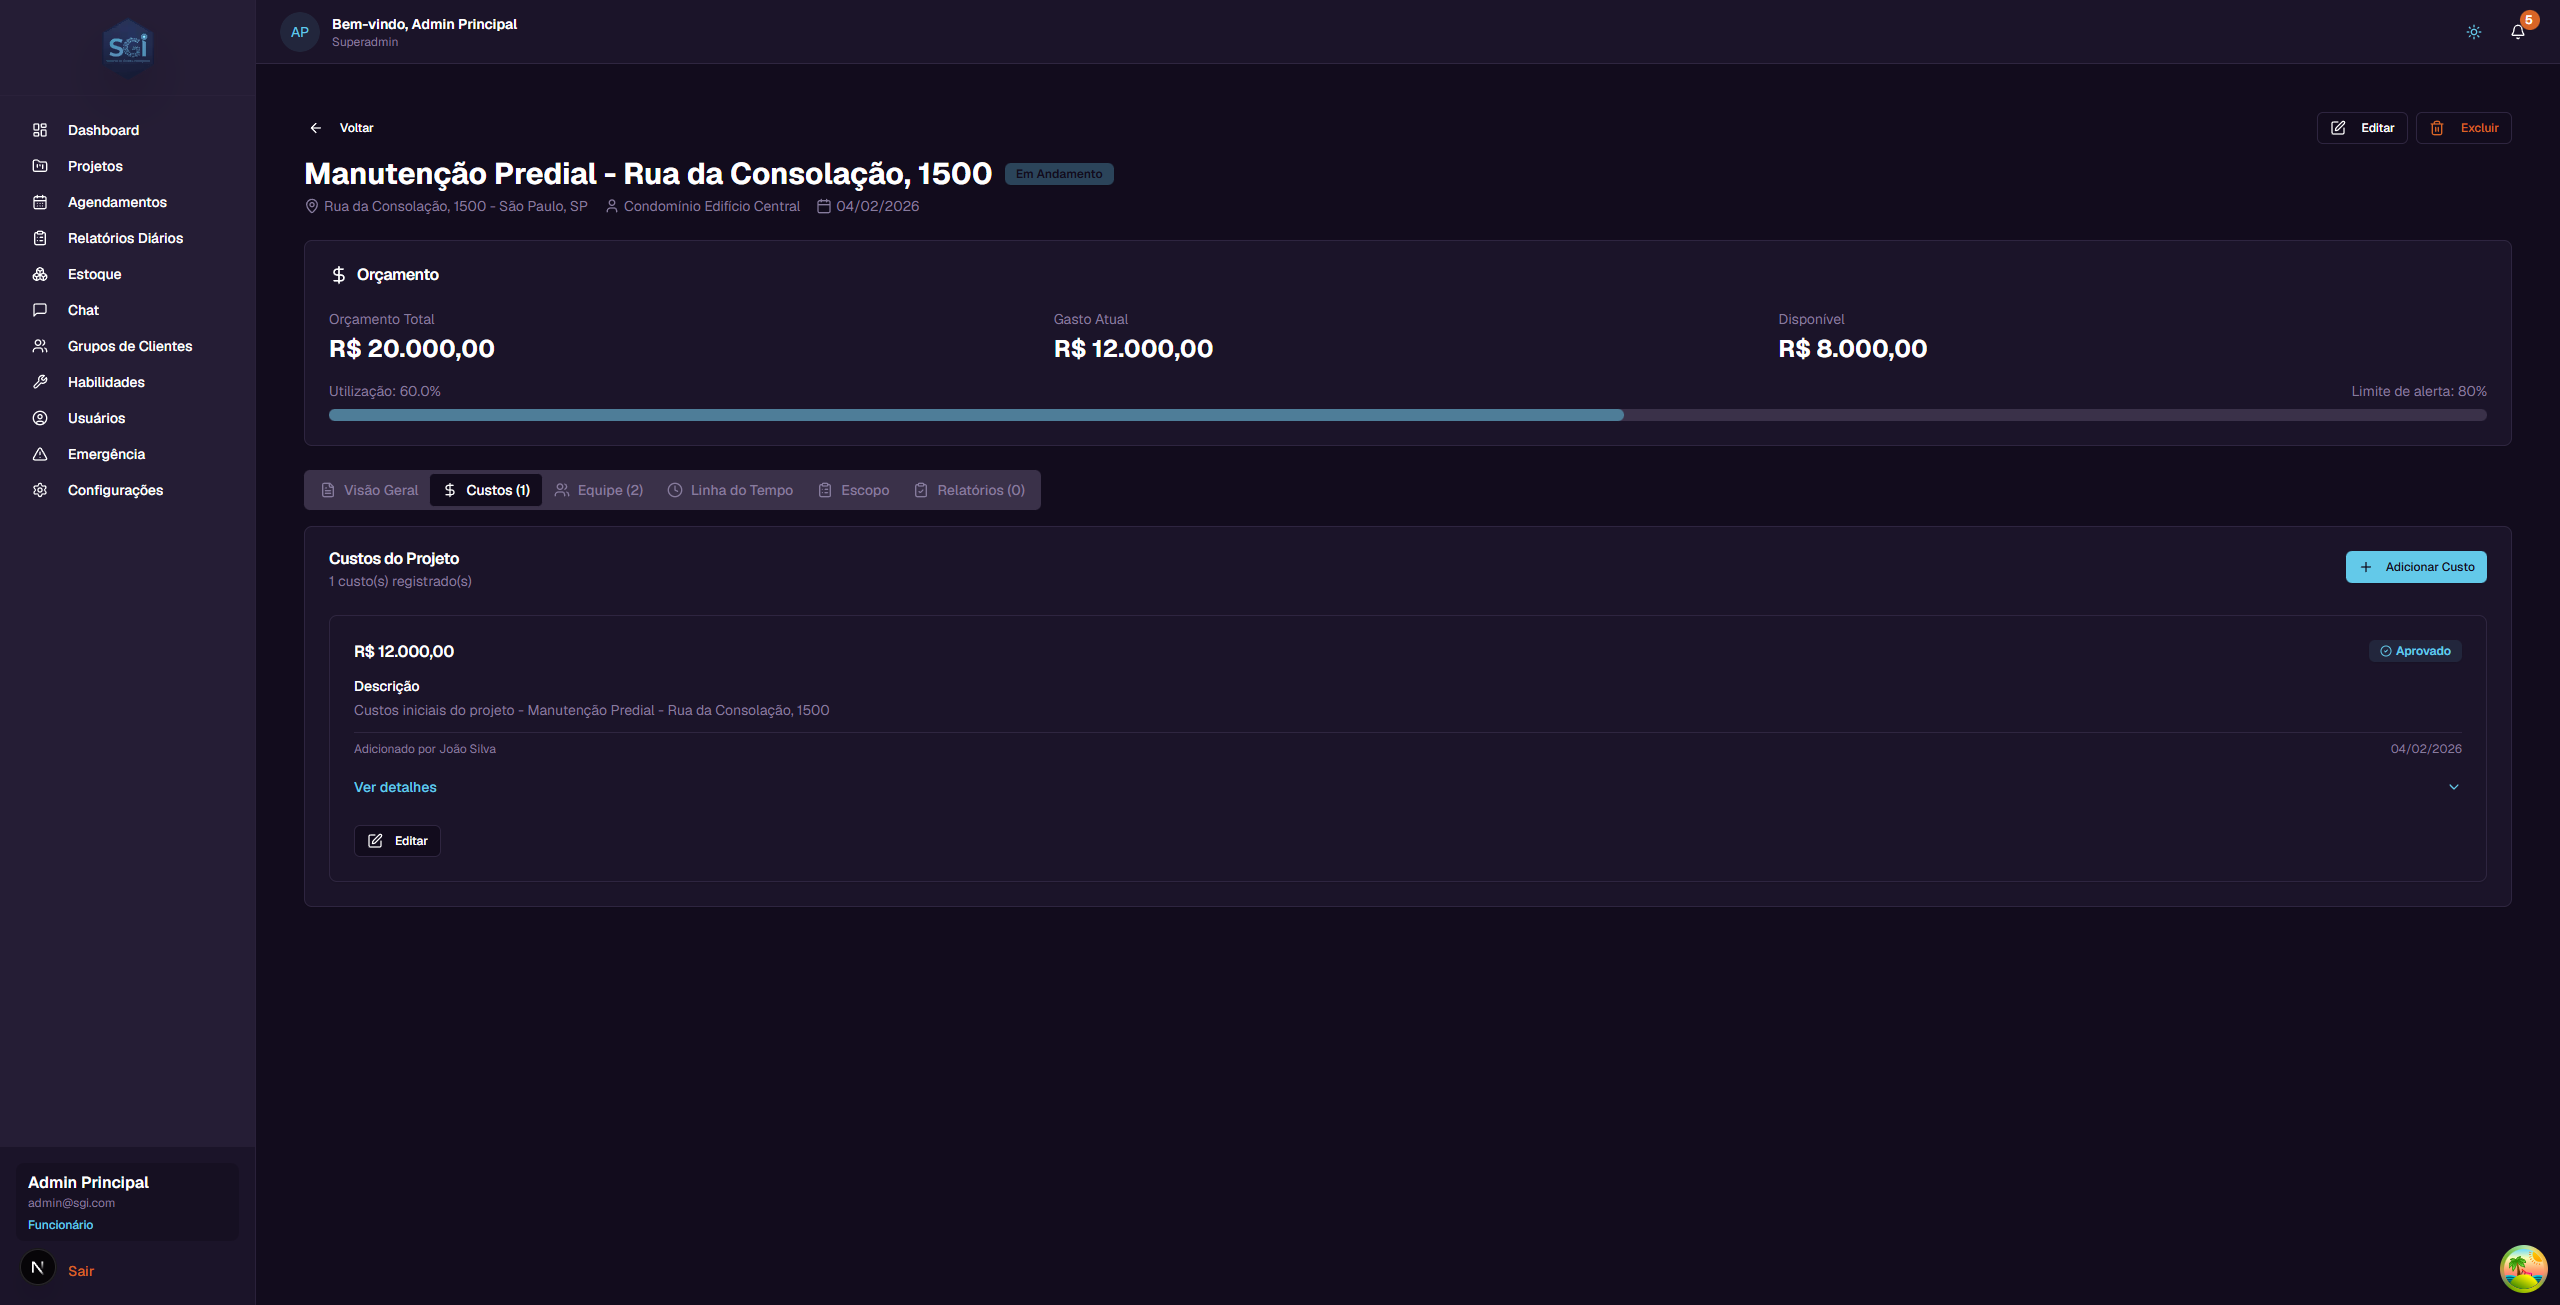Go back using the Voltar arrow

coord(315,127)
